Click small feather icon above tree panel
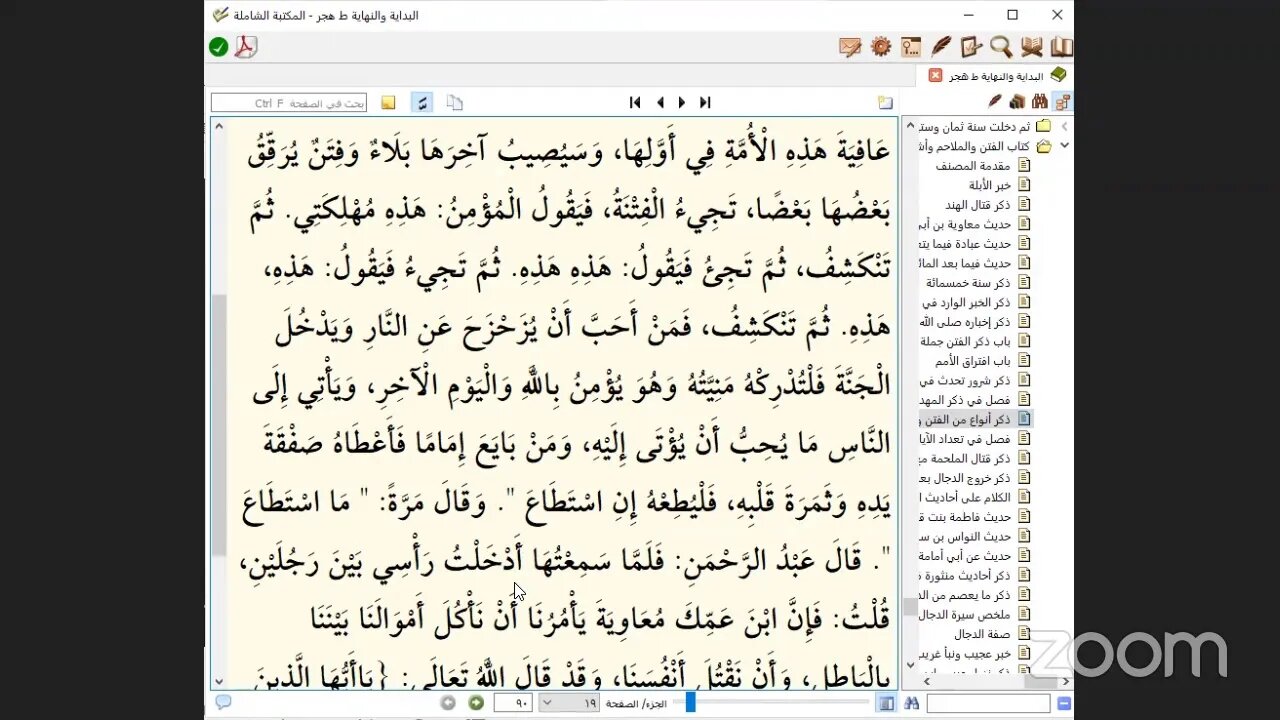The height and width of the screenshot is (720, 1280). click(995, 101)
